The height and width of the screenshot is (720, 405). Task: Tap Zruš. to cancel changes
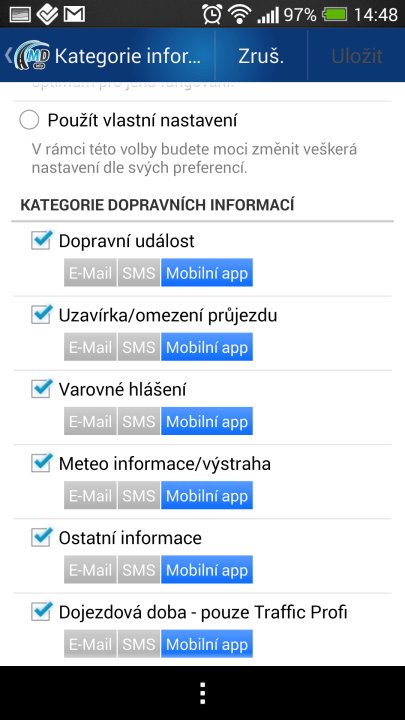point(261,56)
